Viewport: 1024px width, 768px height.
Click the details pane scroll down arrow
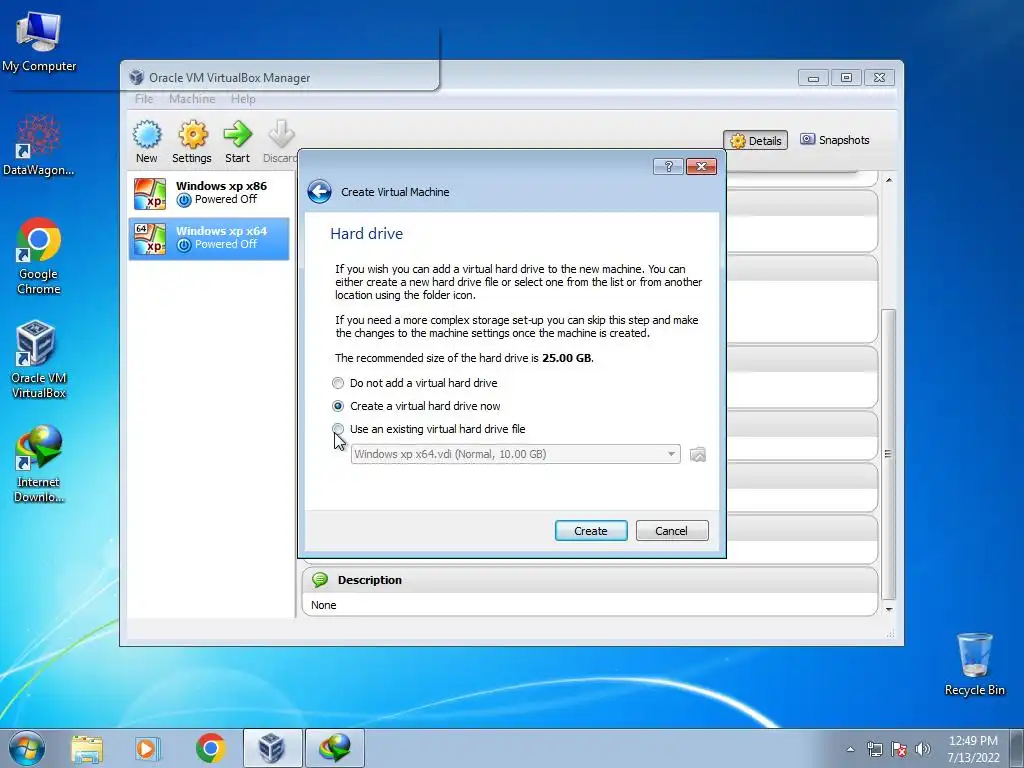click(889, 609)
